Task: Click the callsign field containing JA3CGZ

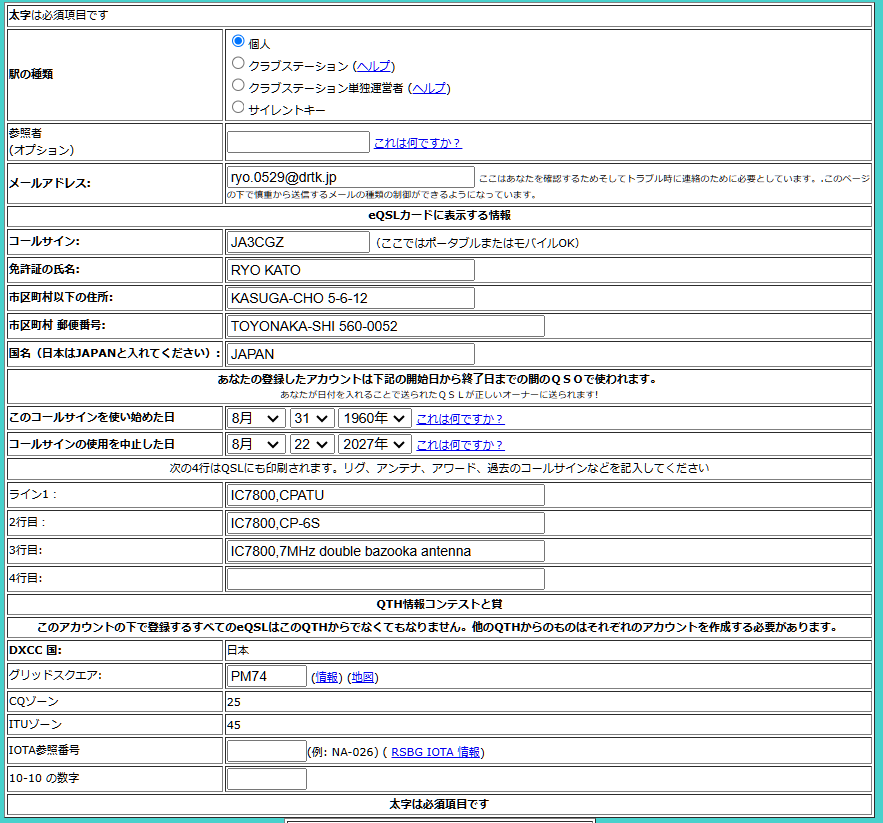Action: pos(298,242)
